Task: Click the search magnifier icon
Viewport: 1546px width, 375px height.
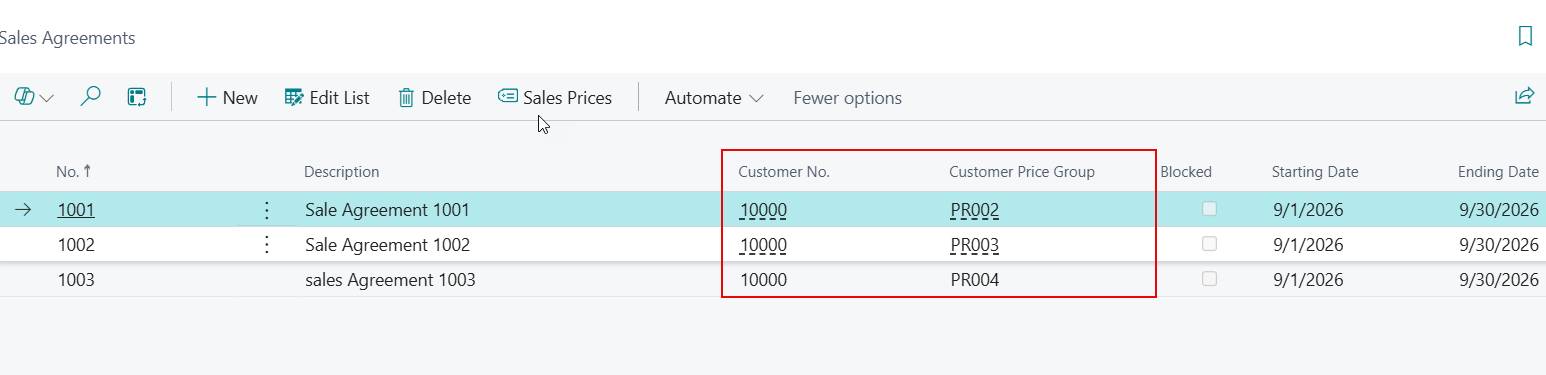Action: coord(90,97)
